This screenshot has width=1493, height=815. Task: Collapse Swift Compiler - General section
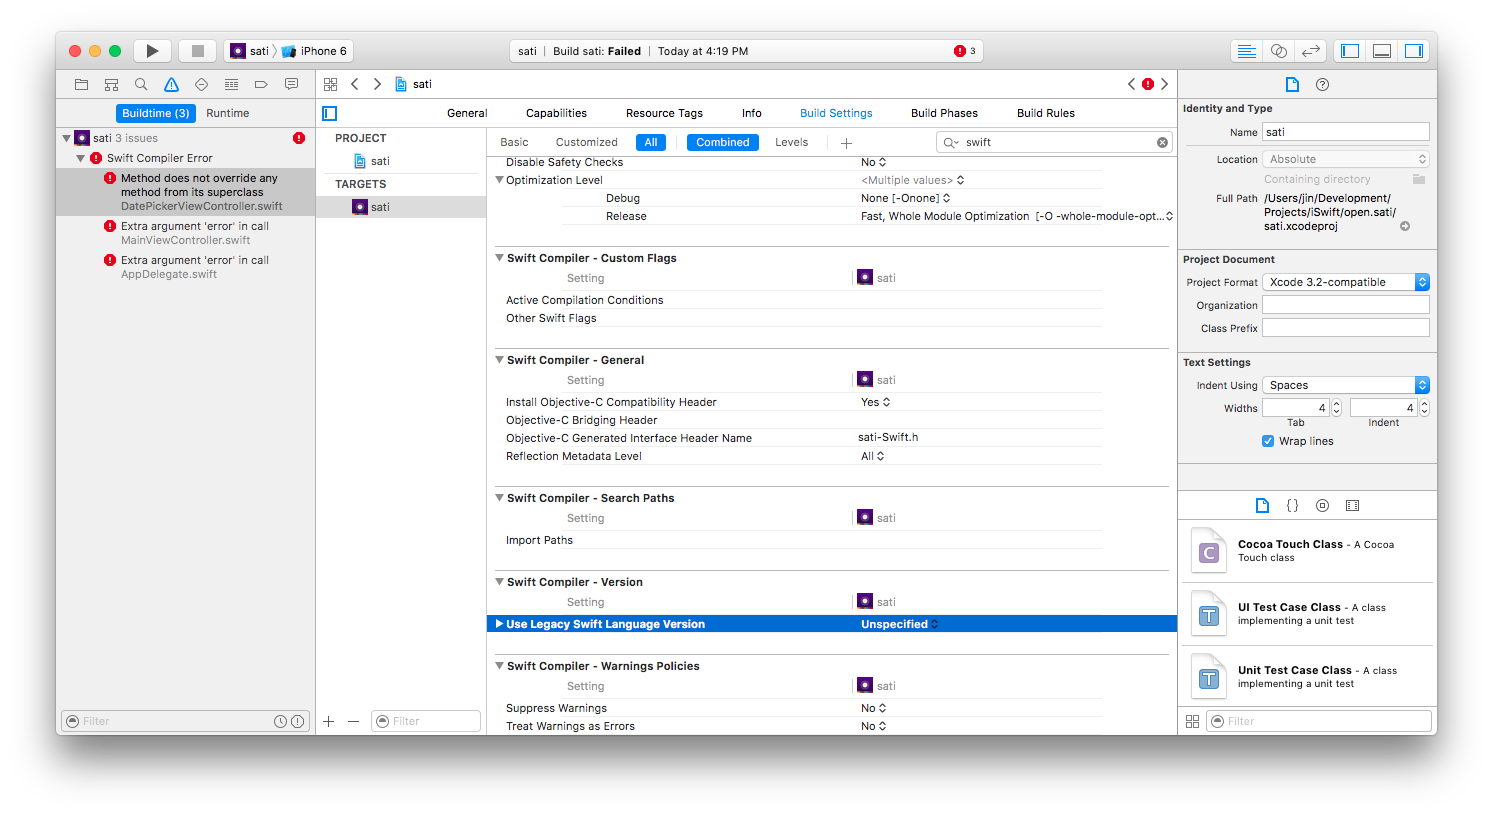[499, 360]
